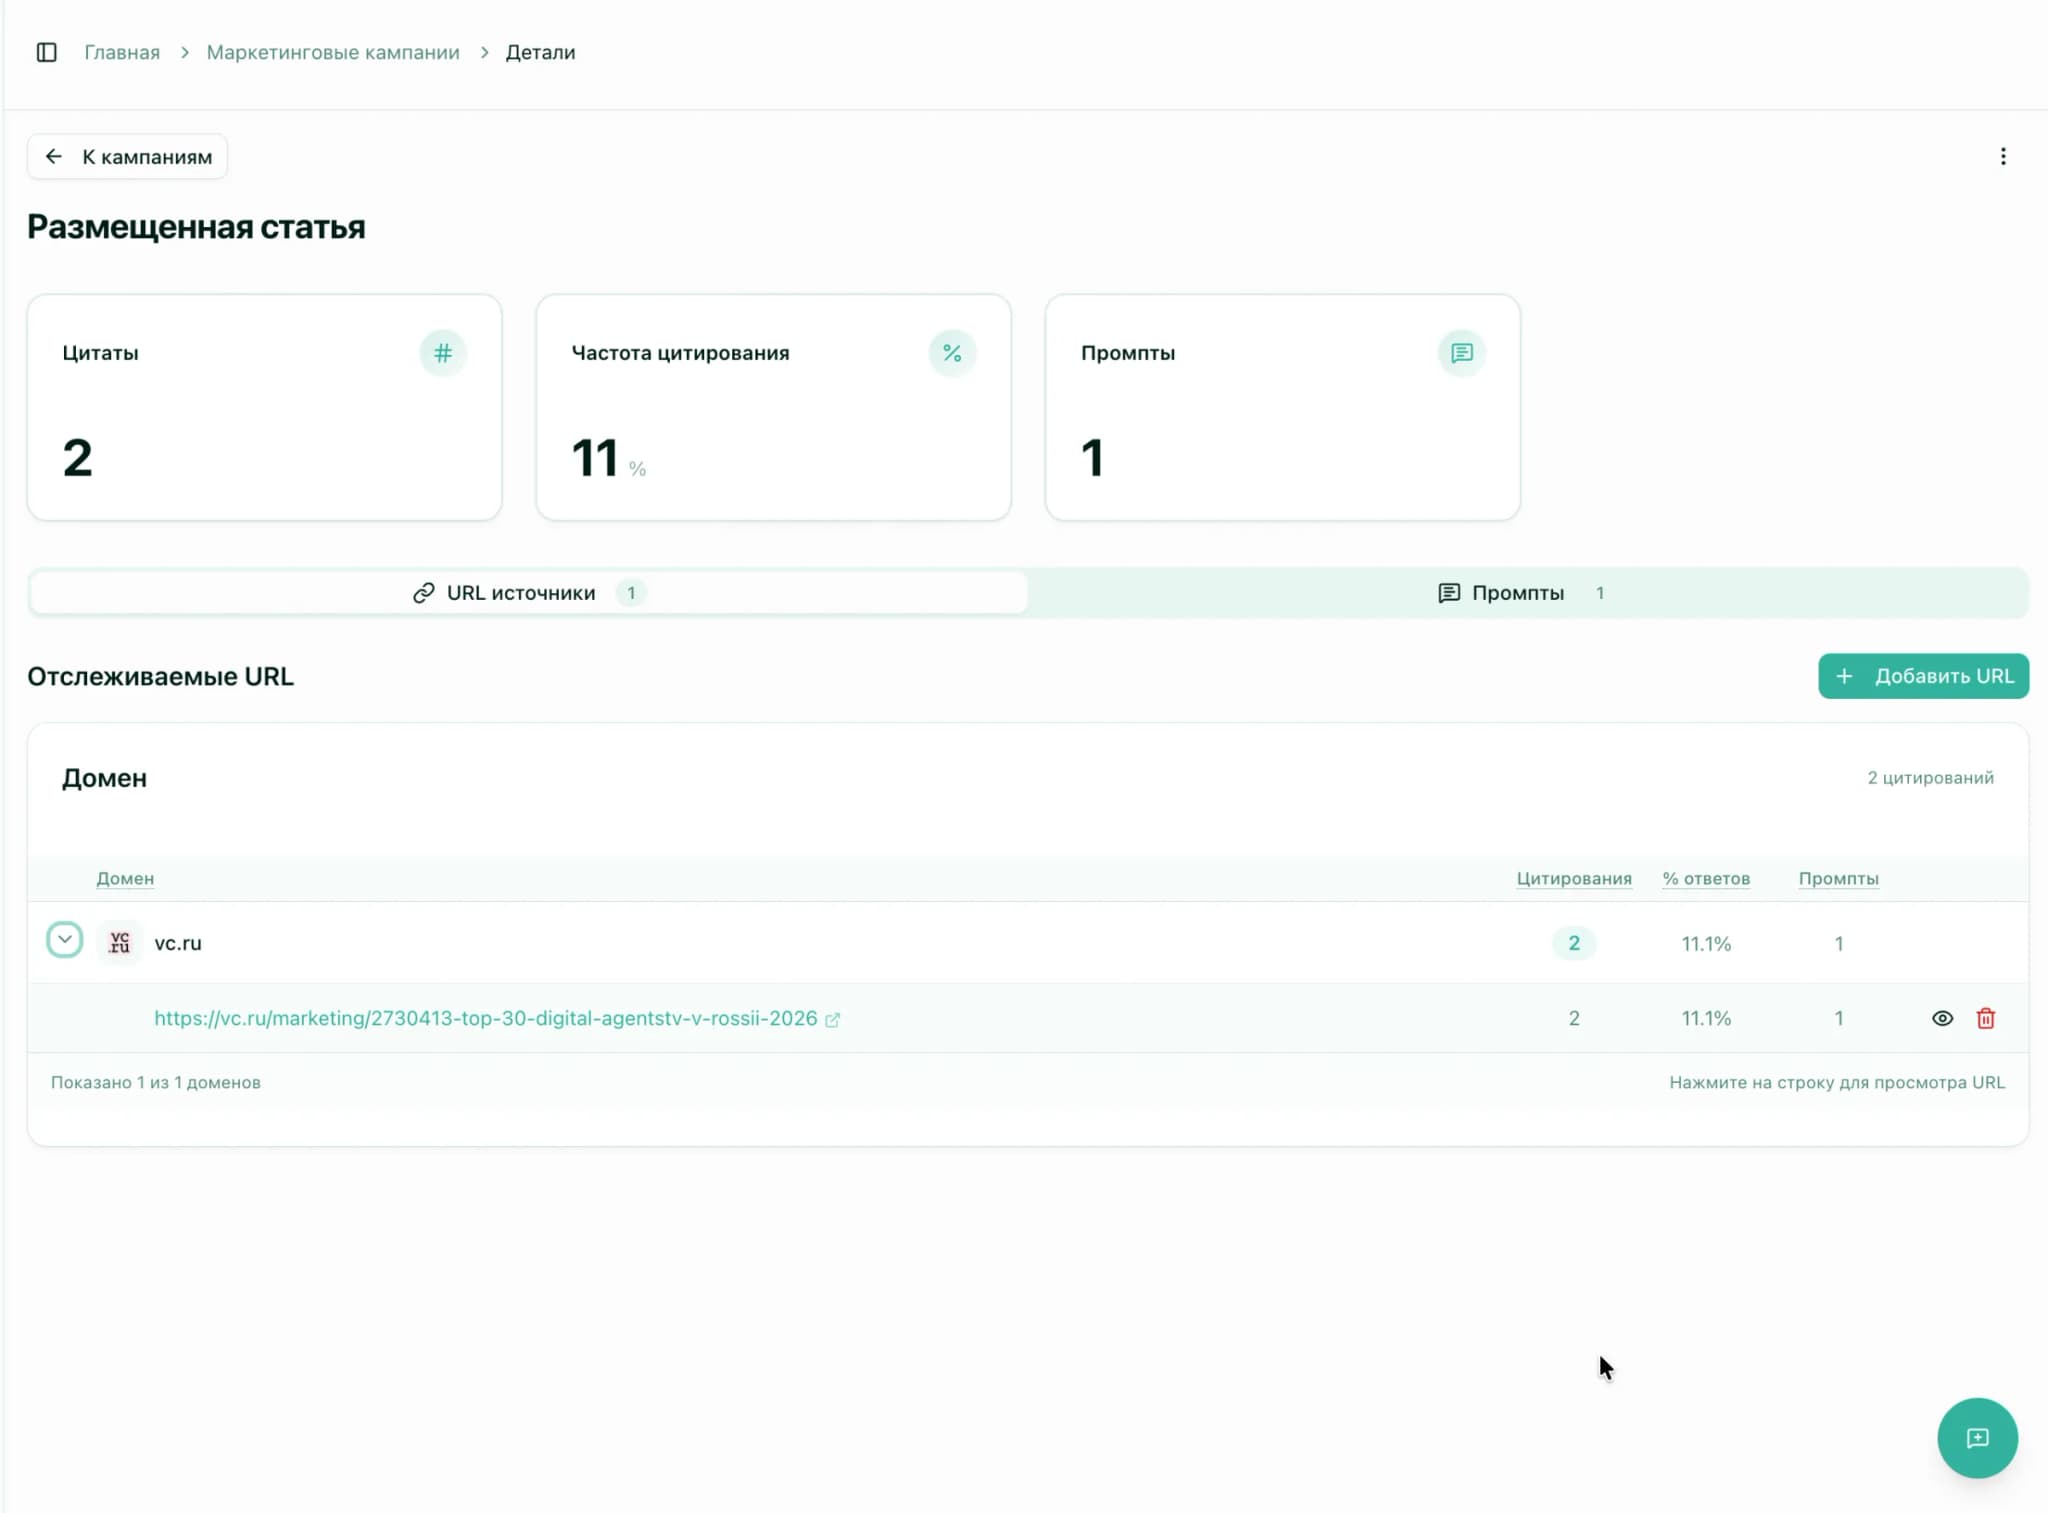Collapse the vc.ru domain row chevron
2048x1513 pixels.
click(65, 940)
